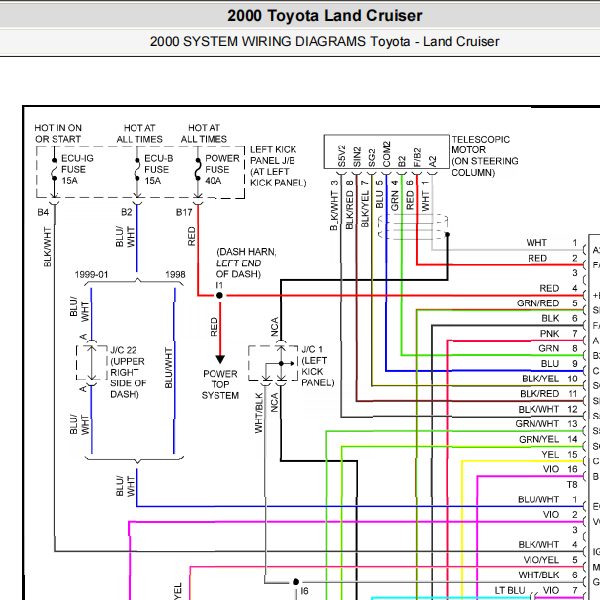Click the GRN/YEL wire label at pin 14
Viewport: 600px width, 600px height.
(539, 439)
